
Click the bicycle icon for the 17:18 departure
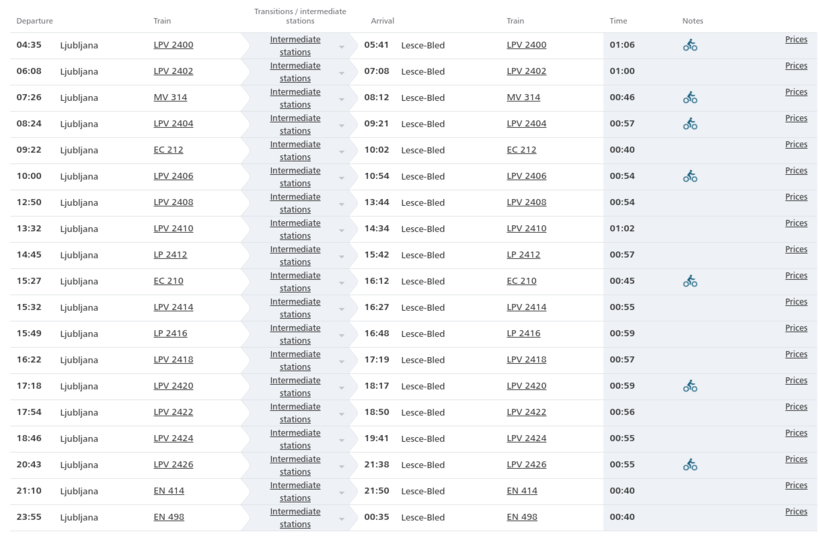pos(690,386)
